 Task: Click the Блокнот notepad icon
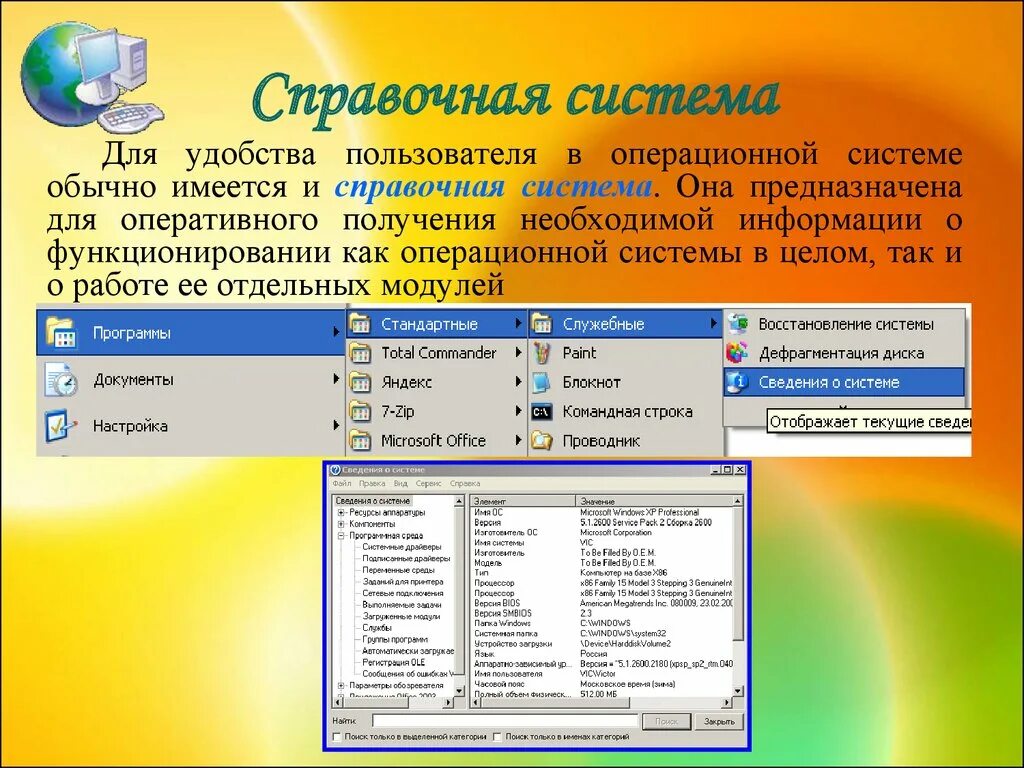tap(542, 382)
